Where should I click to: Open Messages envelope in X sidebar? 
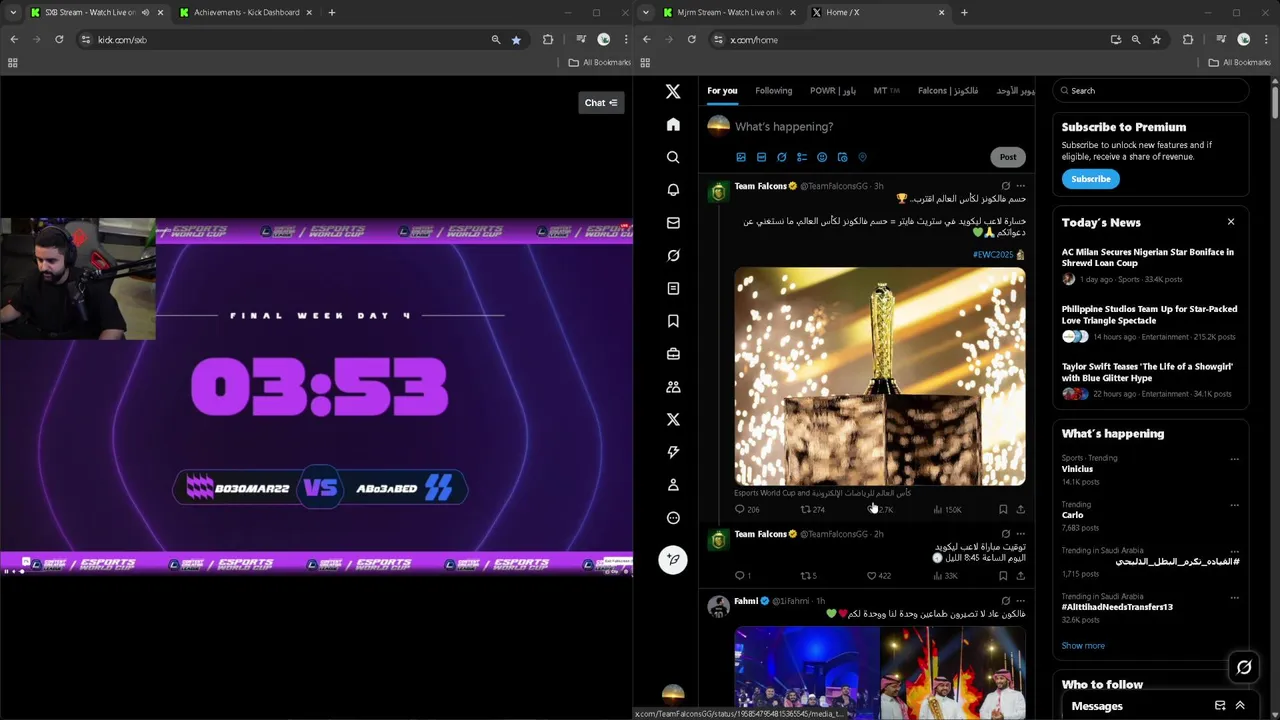click(x=673, y=223)
